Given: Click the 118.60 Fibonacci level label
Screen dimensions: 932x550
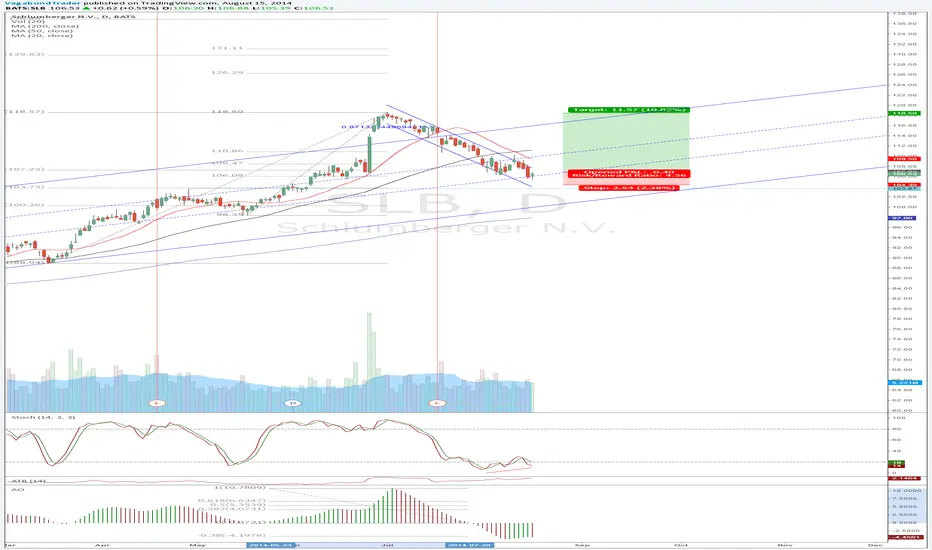Looking at the screenshot, I should coord(227,111).
